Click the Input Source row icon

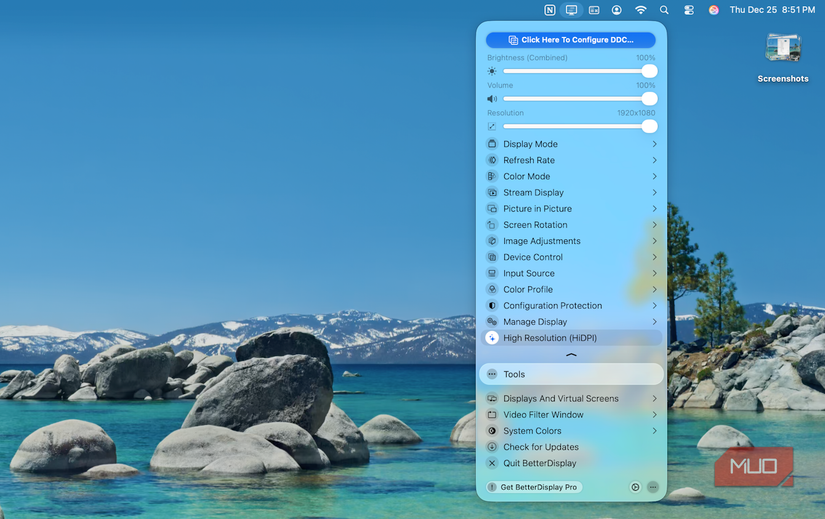tap(492, 273)
